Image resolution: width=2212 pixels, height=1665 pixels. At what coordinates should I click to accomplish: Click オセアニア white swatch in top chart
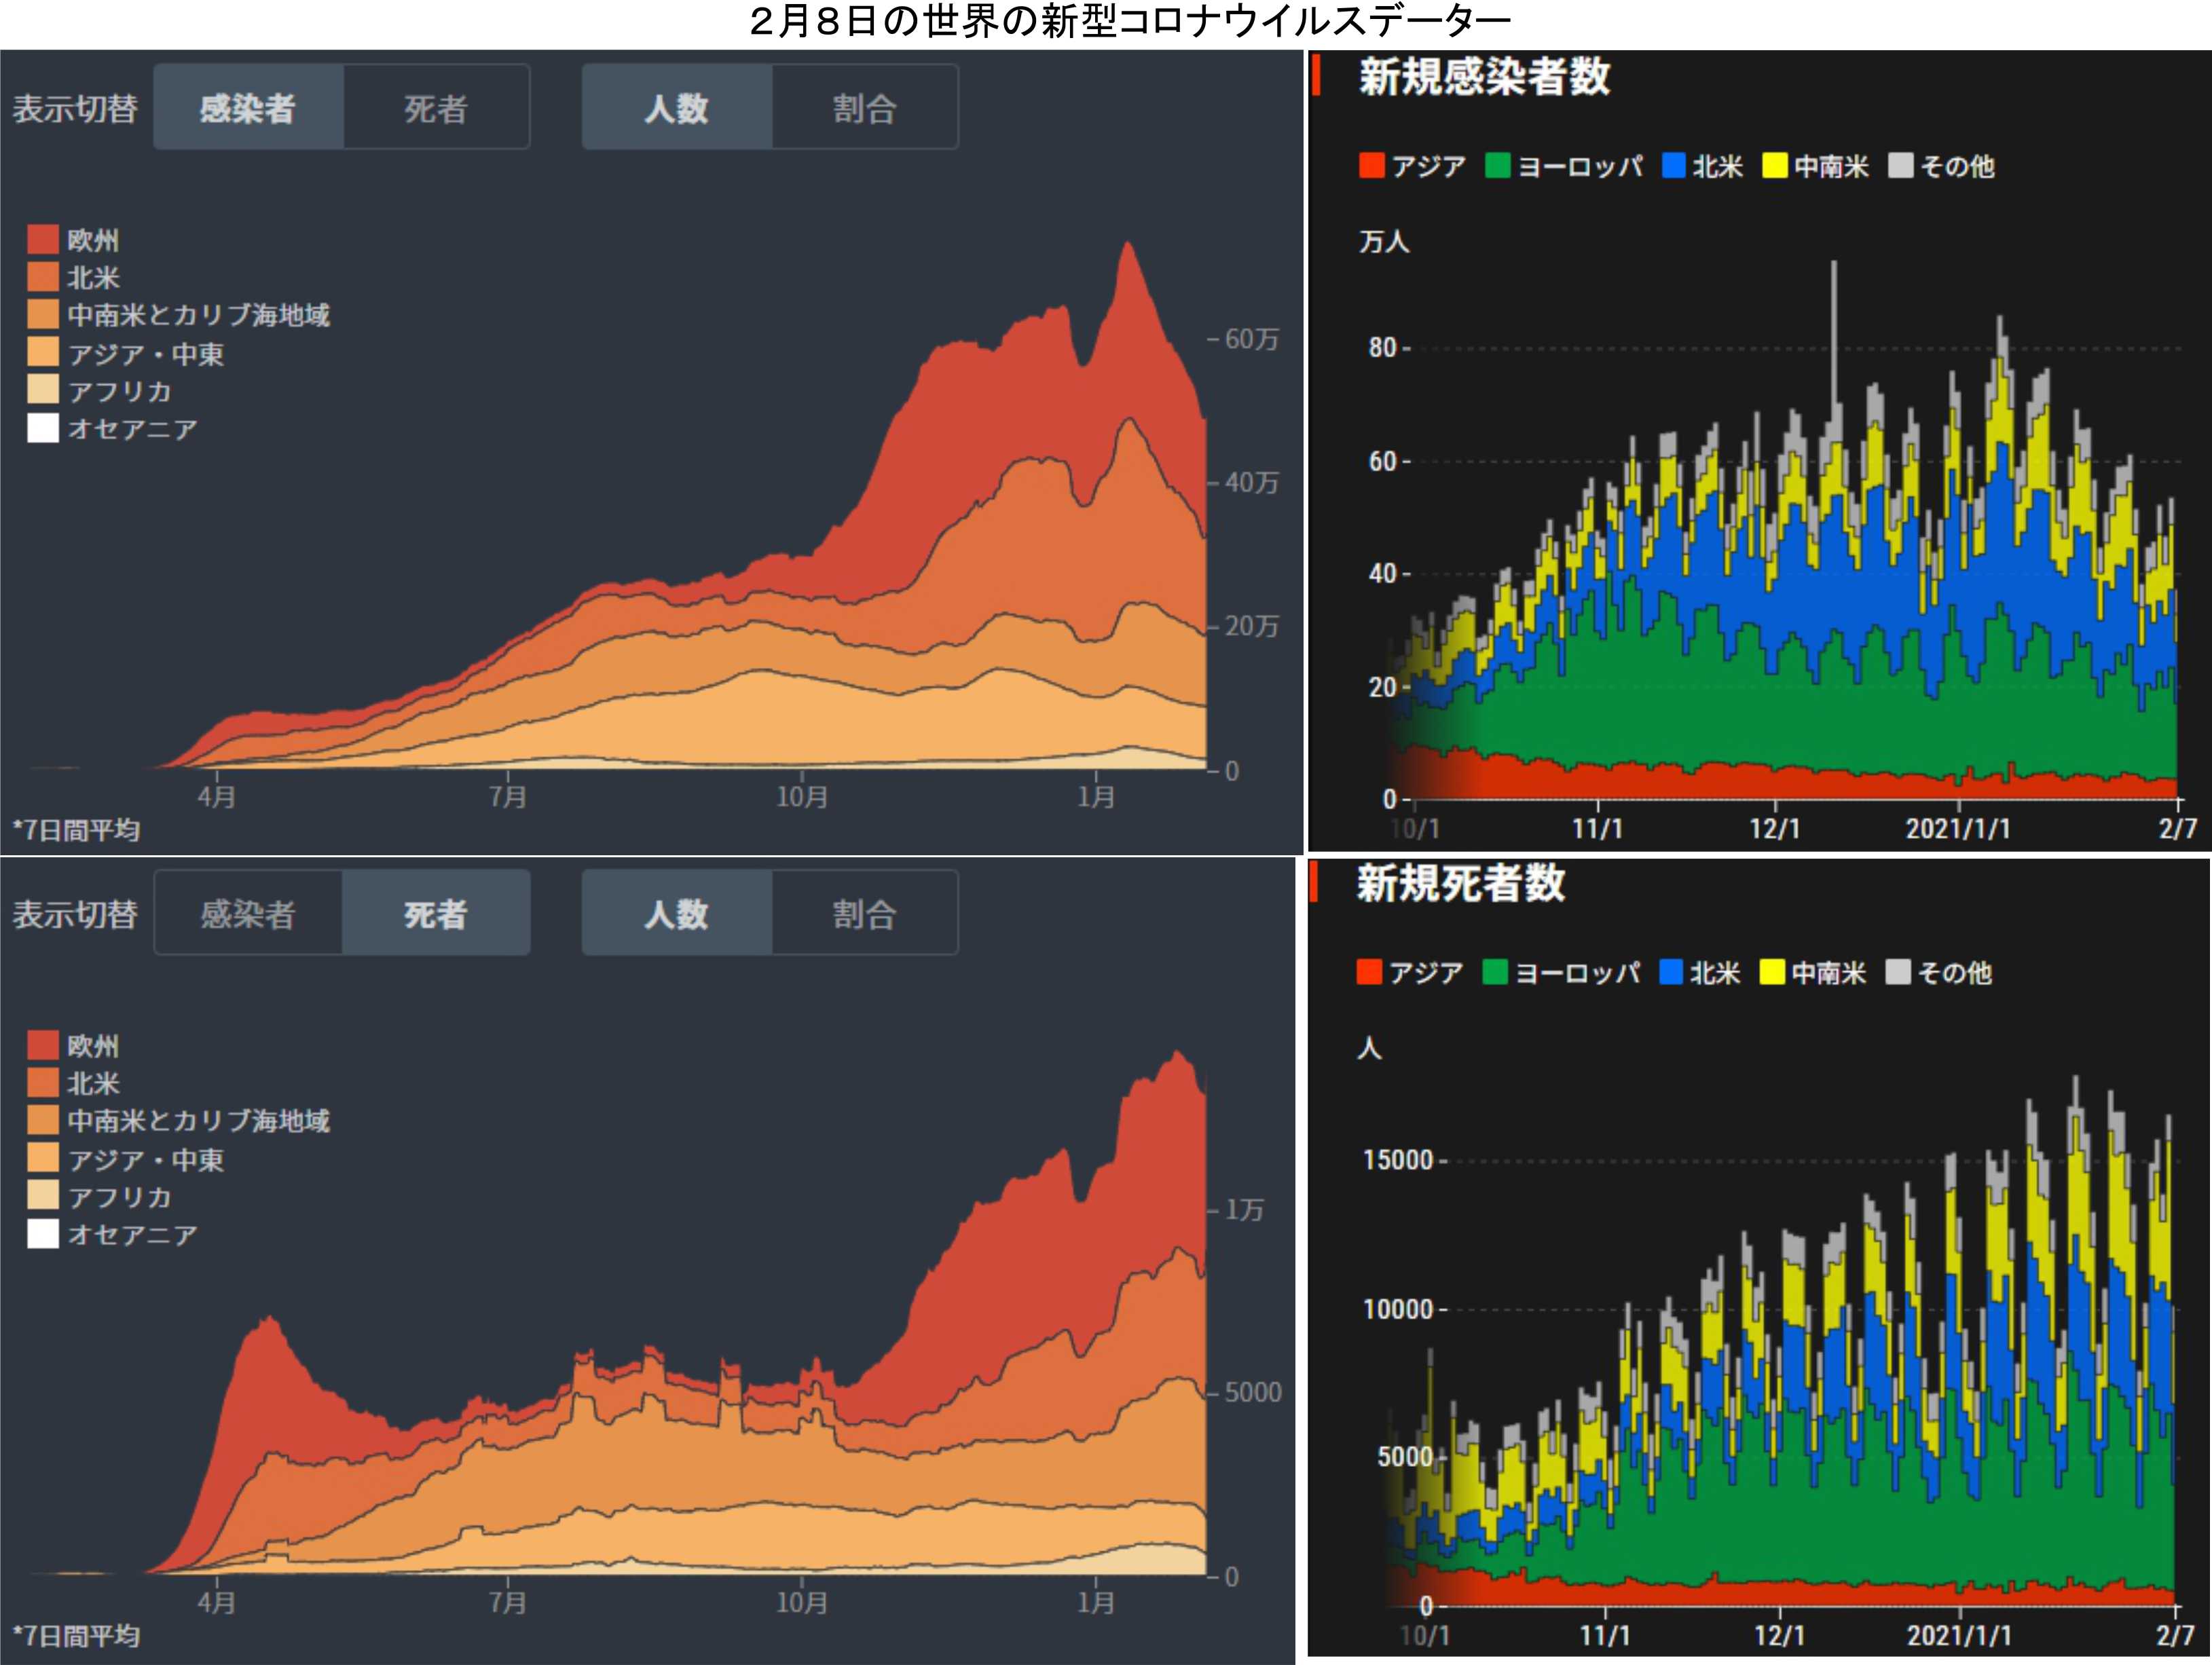tap(43, 428)
